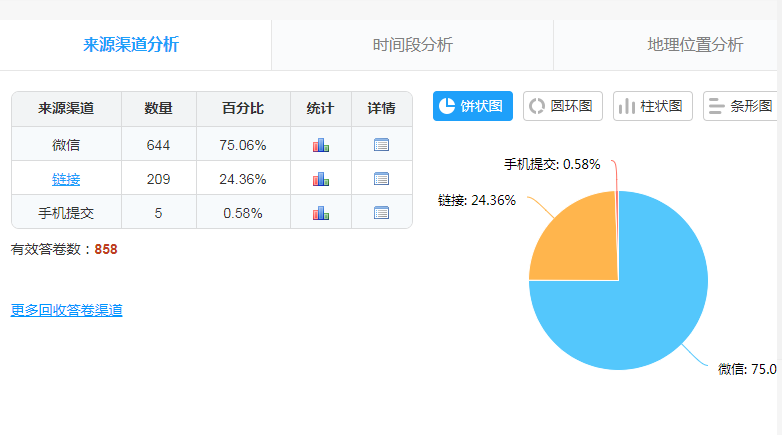Open statistics chart icon for 微信 row
The width and height of the screenshot is (782, 435).
[x=320, y=145]
